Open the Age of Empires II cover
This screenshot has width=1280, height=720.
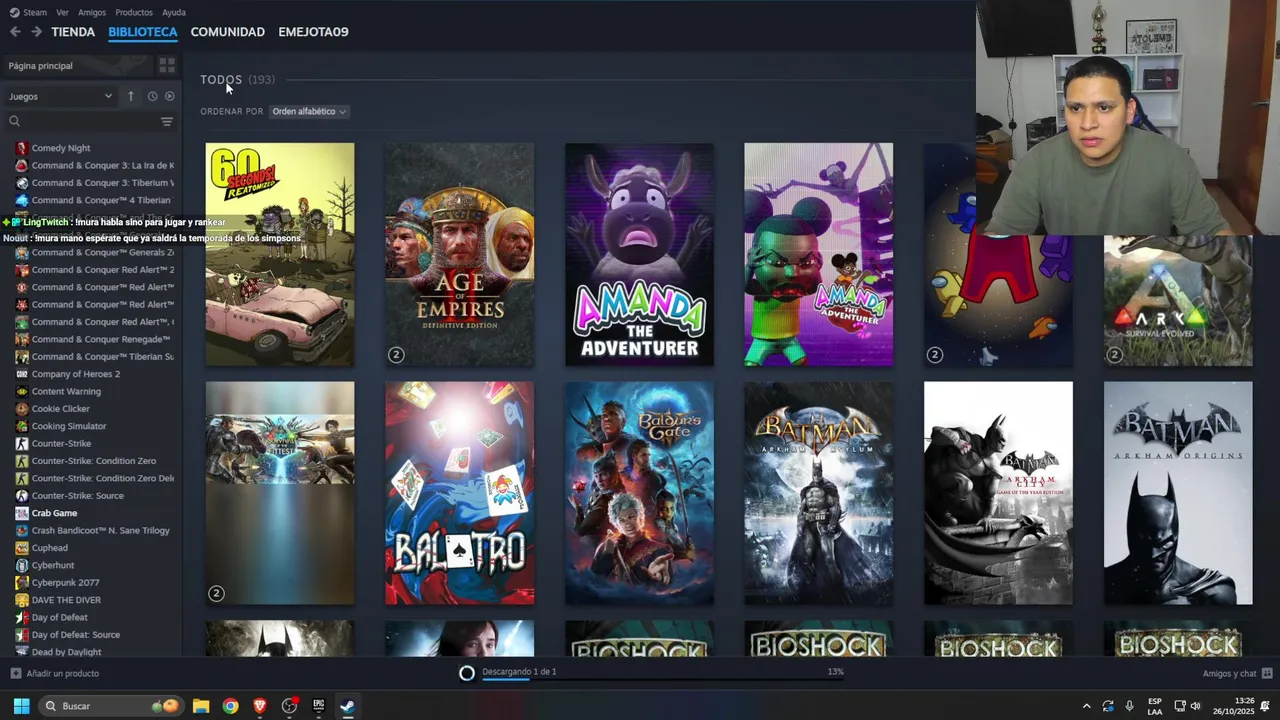pos(460,254)
